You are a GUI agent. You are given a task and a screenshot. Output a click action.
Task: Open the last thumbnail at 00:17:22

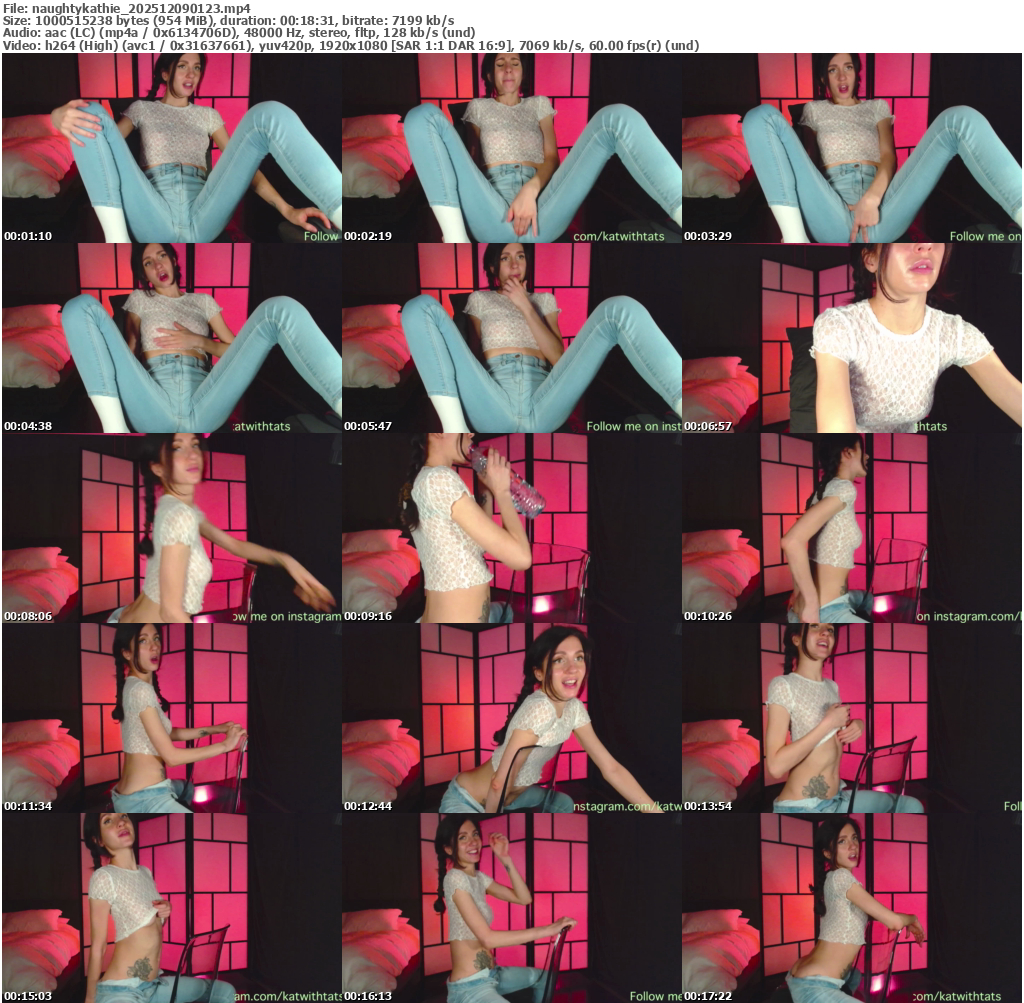[851, 908]
